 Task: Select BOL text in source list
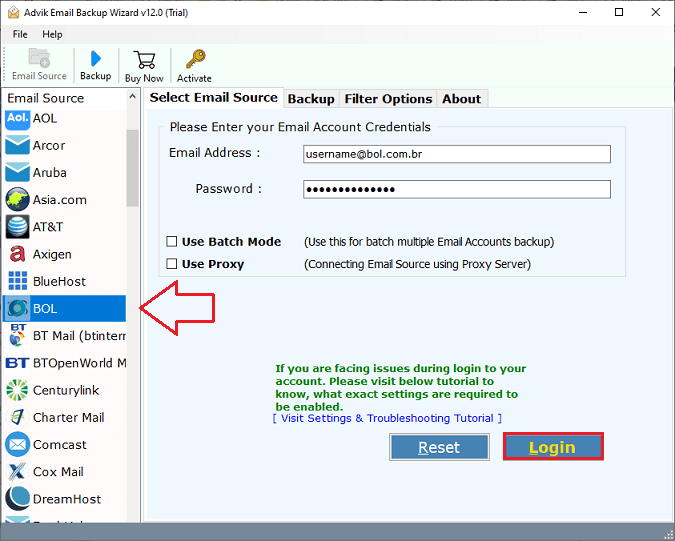(x=45, y=309)
